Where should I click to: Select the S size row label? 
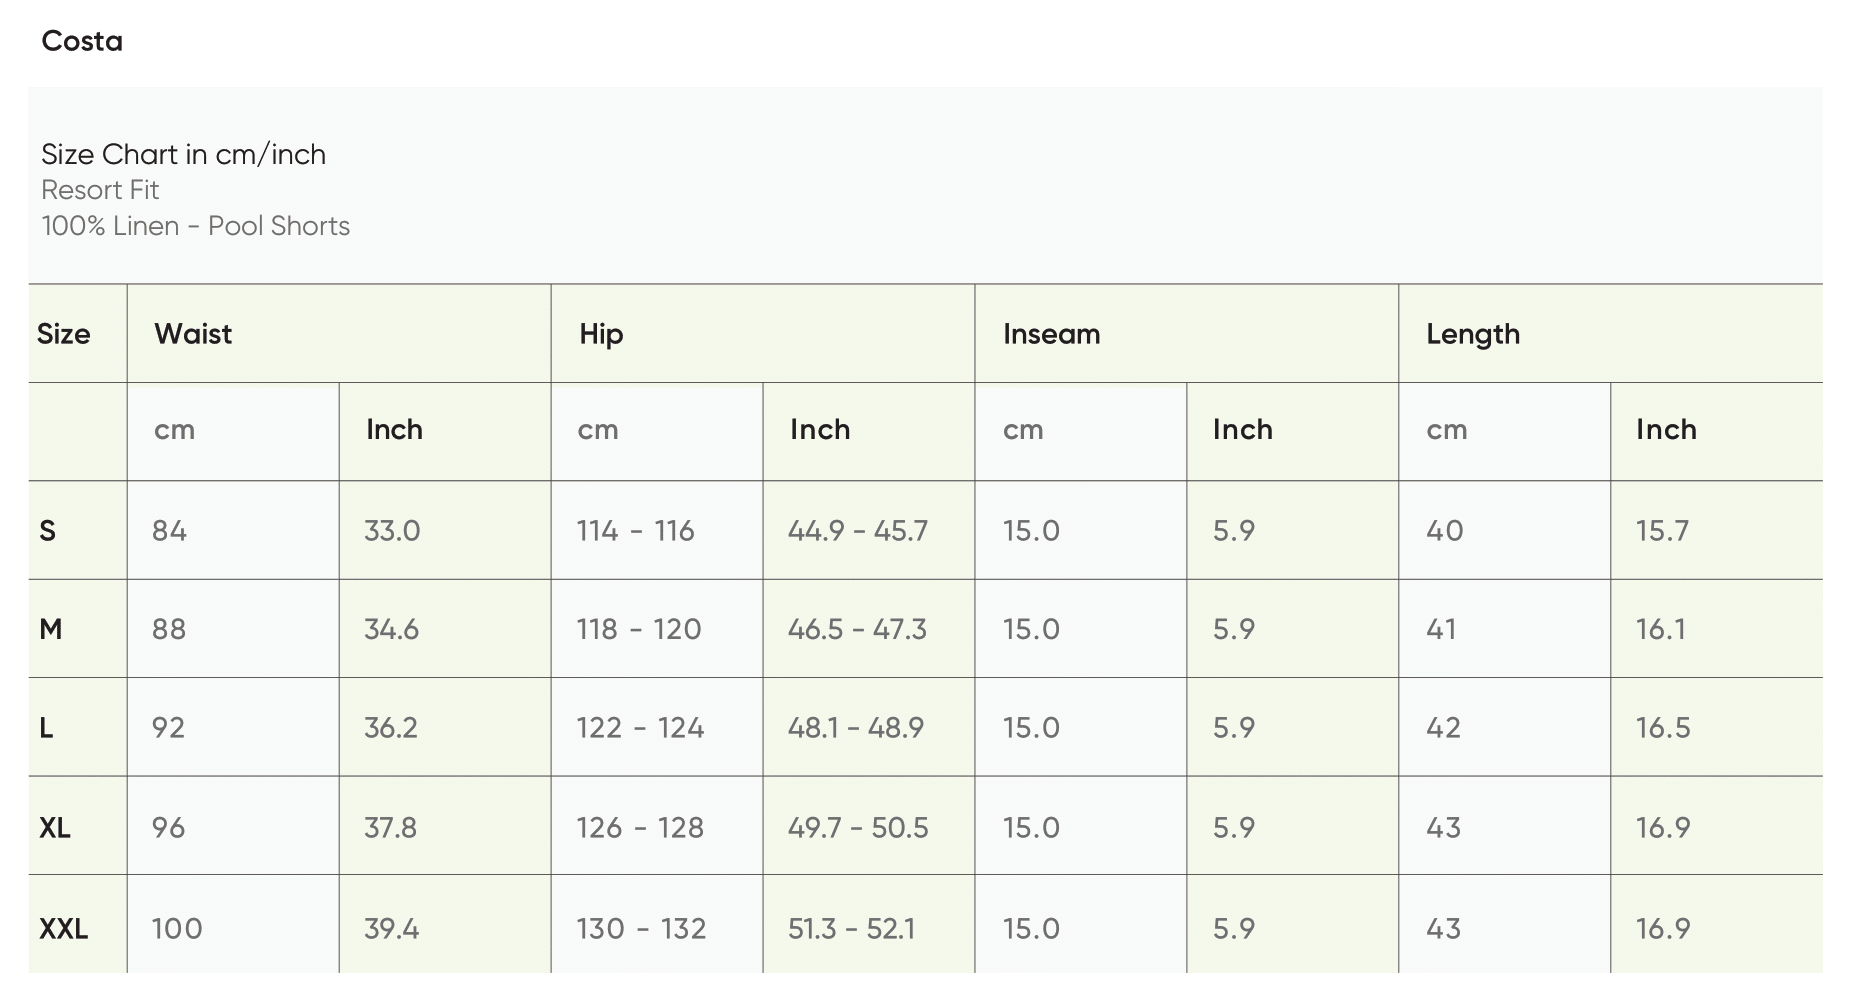(x=47, y=531)
